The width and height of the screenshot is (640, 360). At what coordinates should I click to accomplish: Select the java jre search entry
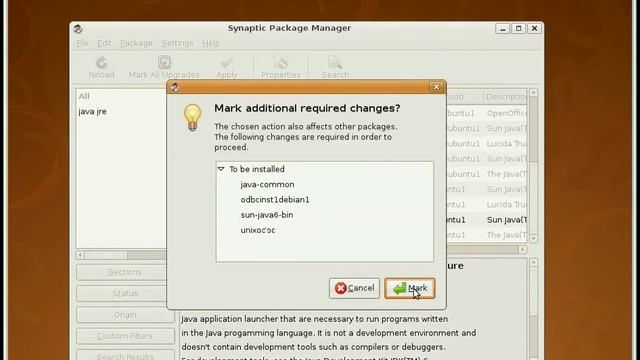[92, 111]
